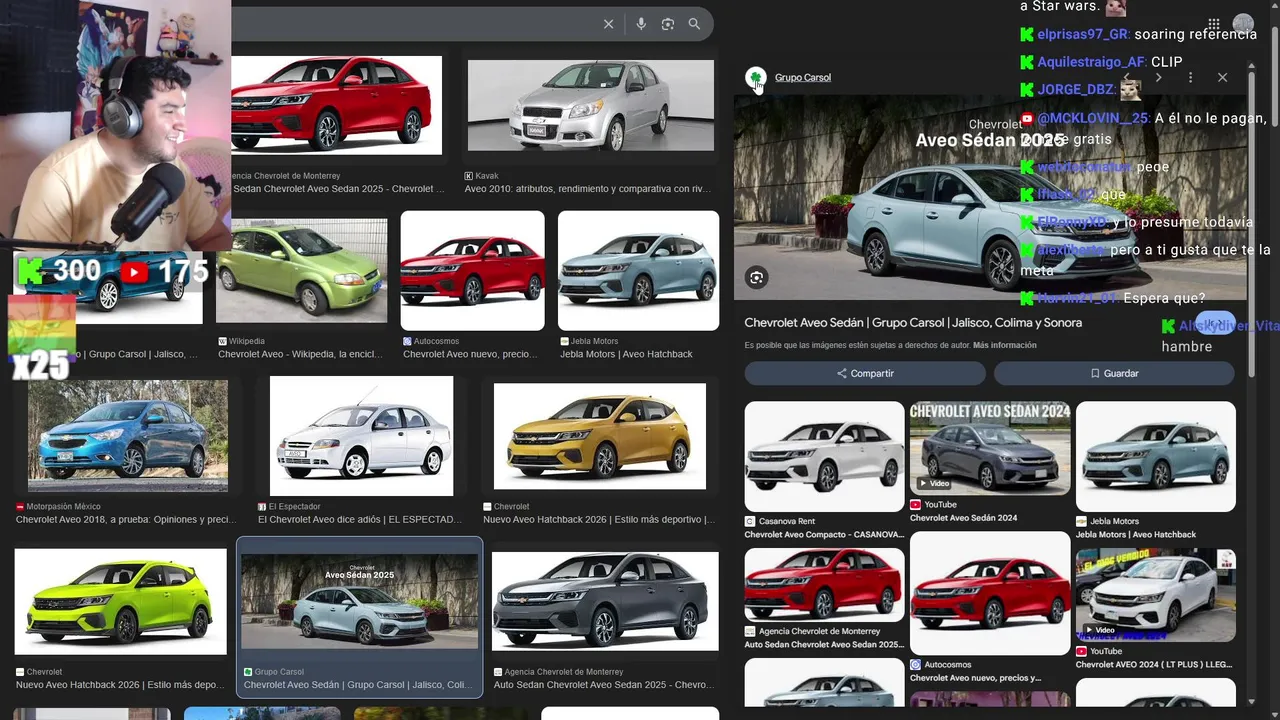The image size is (1280, 720).
Task: Open the three-dot more options menu in preview
Action: [1190, 77]
